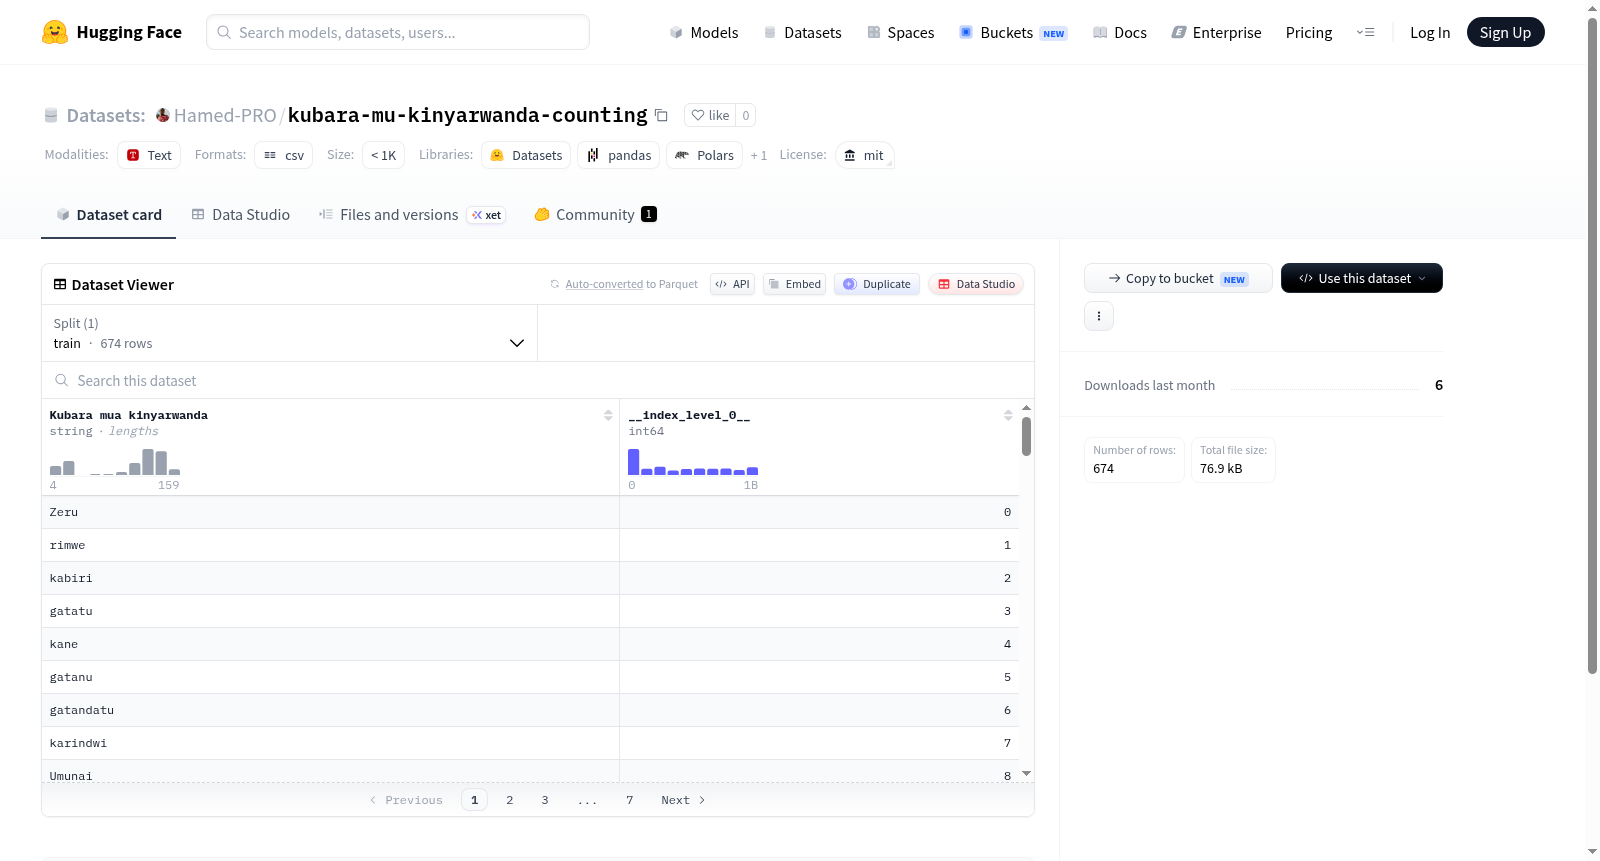This screenshot has height=861, width=1600.
Task: Focus the Search this dataset field
Action: (538, 380)
